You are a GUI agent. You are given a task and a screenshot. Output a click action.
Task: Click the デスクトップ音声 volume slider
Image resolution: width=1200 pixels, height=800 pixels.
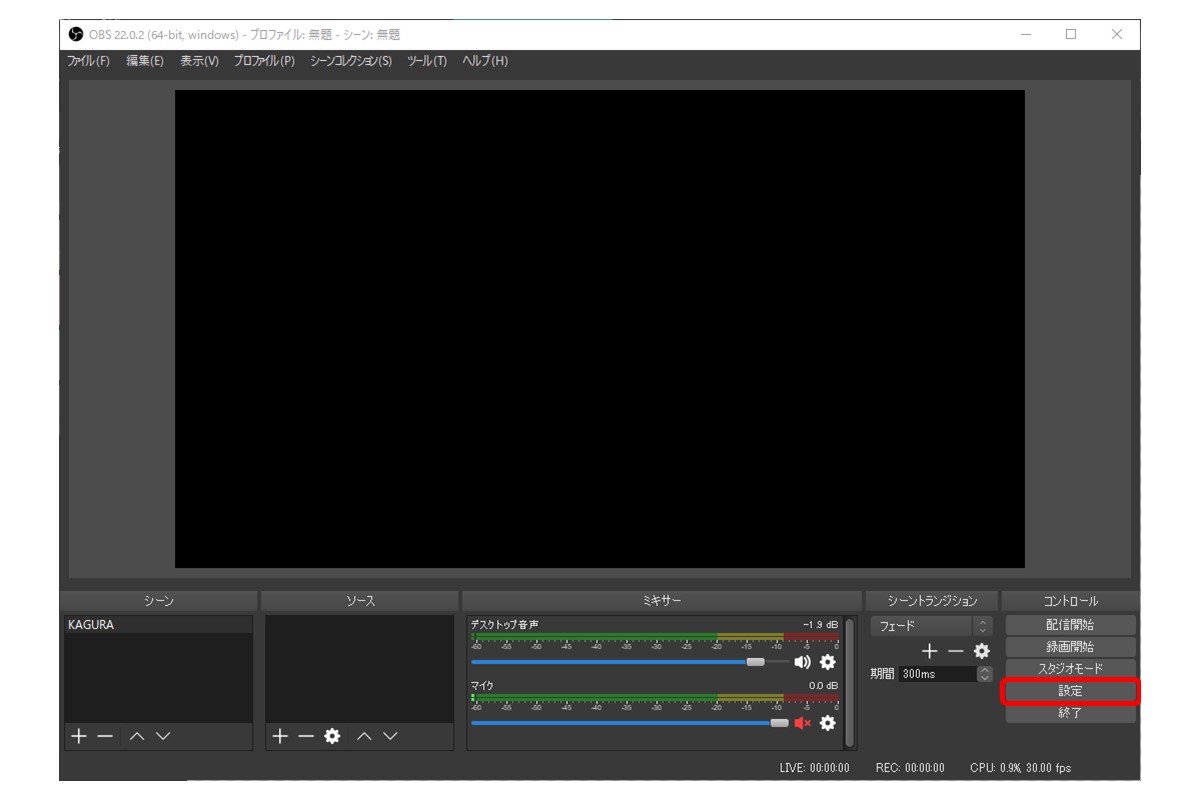629,662
